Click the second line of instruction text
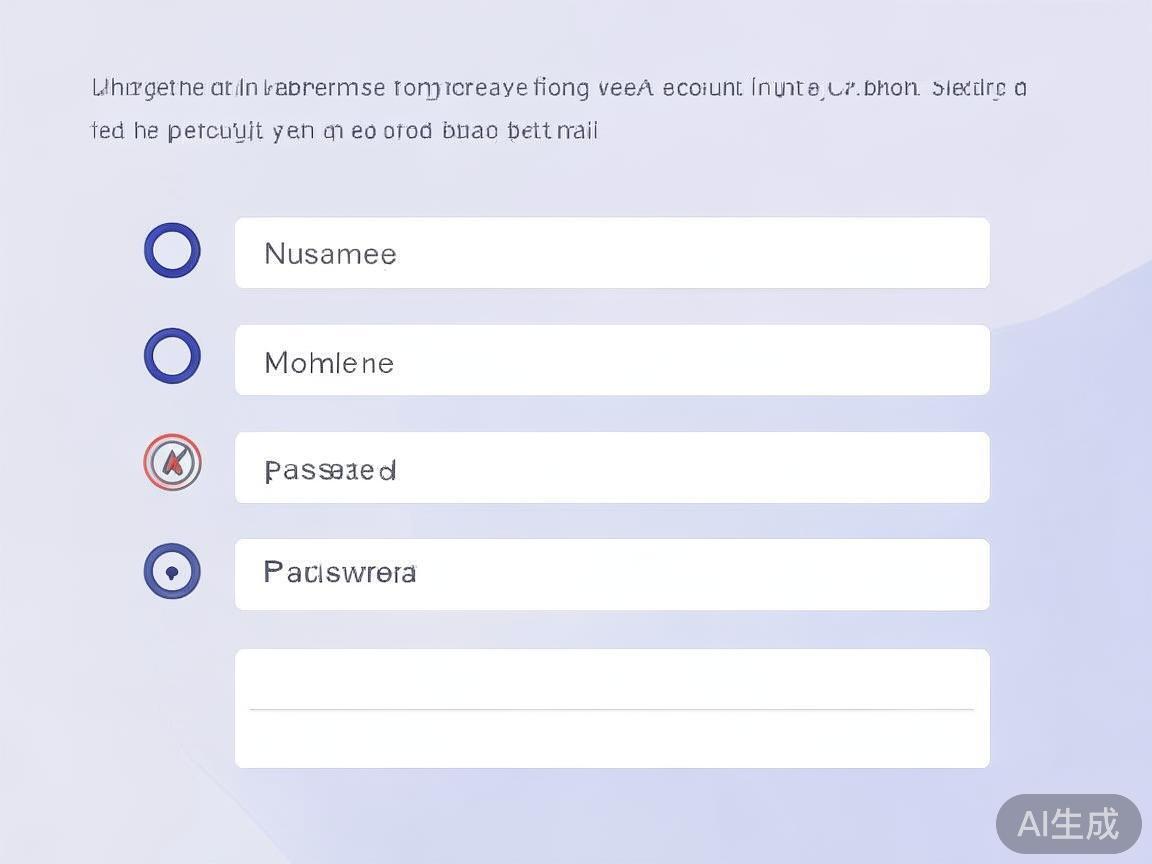Screen dimensions: 1152x864 (x=344, y=131)
